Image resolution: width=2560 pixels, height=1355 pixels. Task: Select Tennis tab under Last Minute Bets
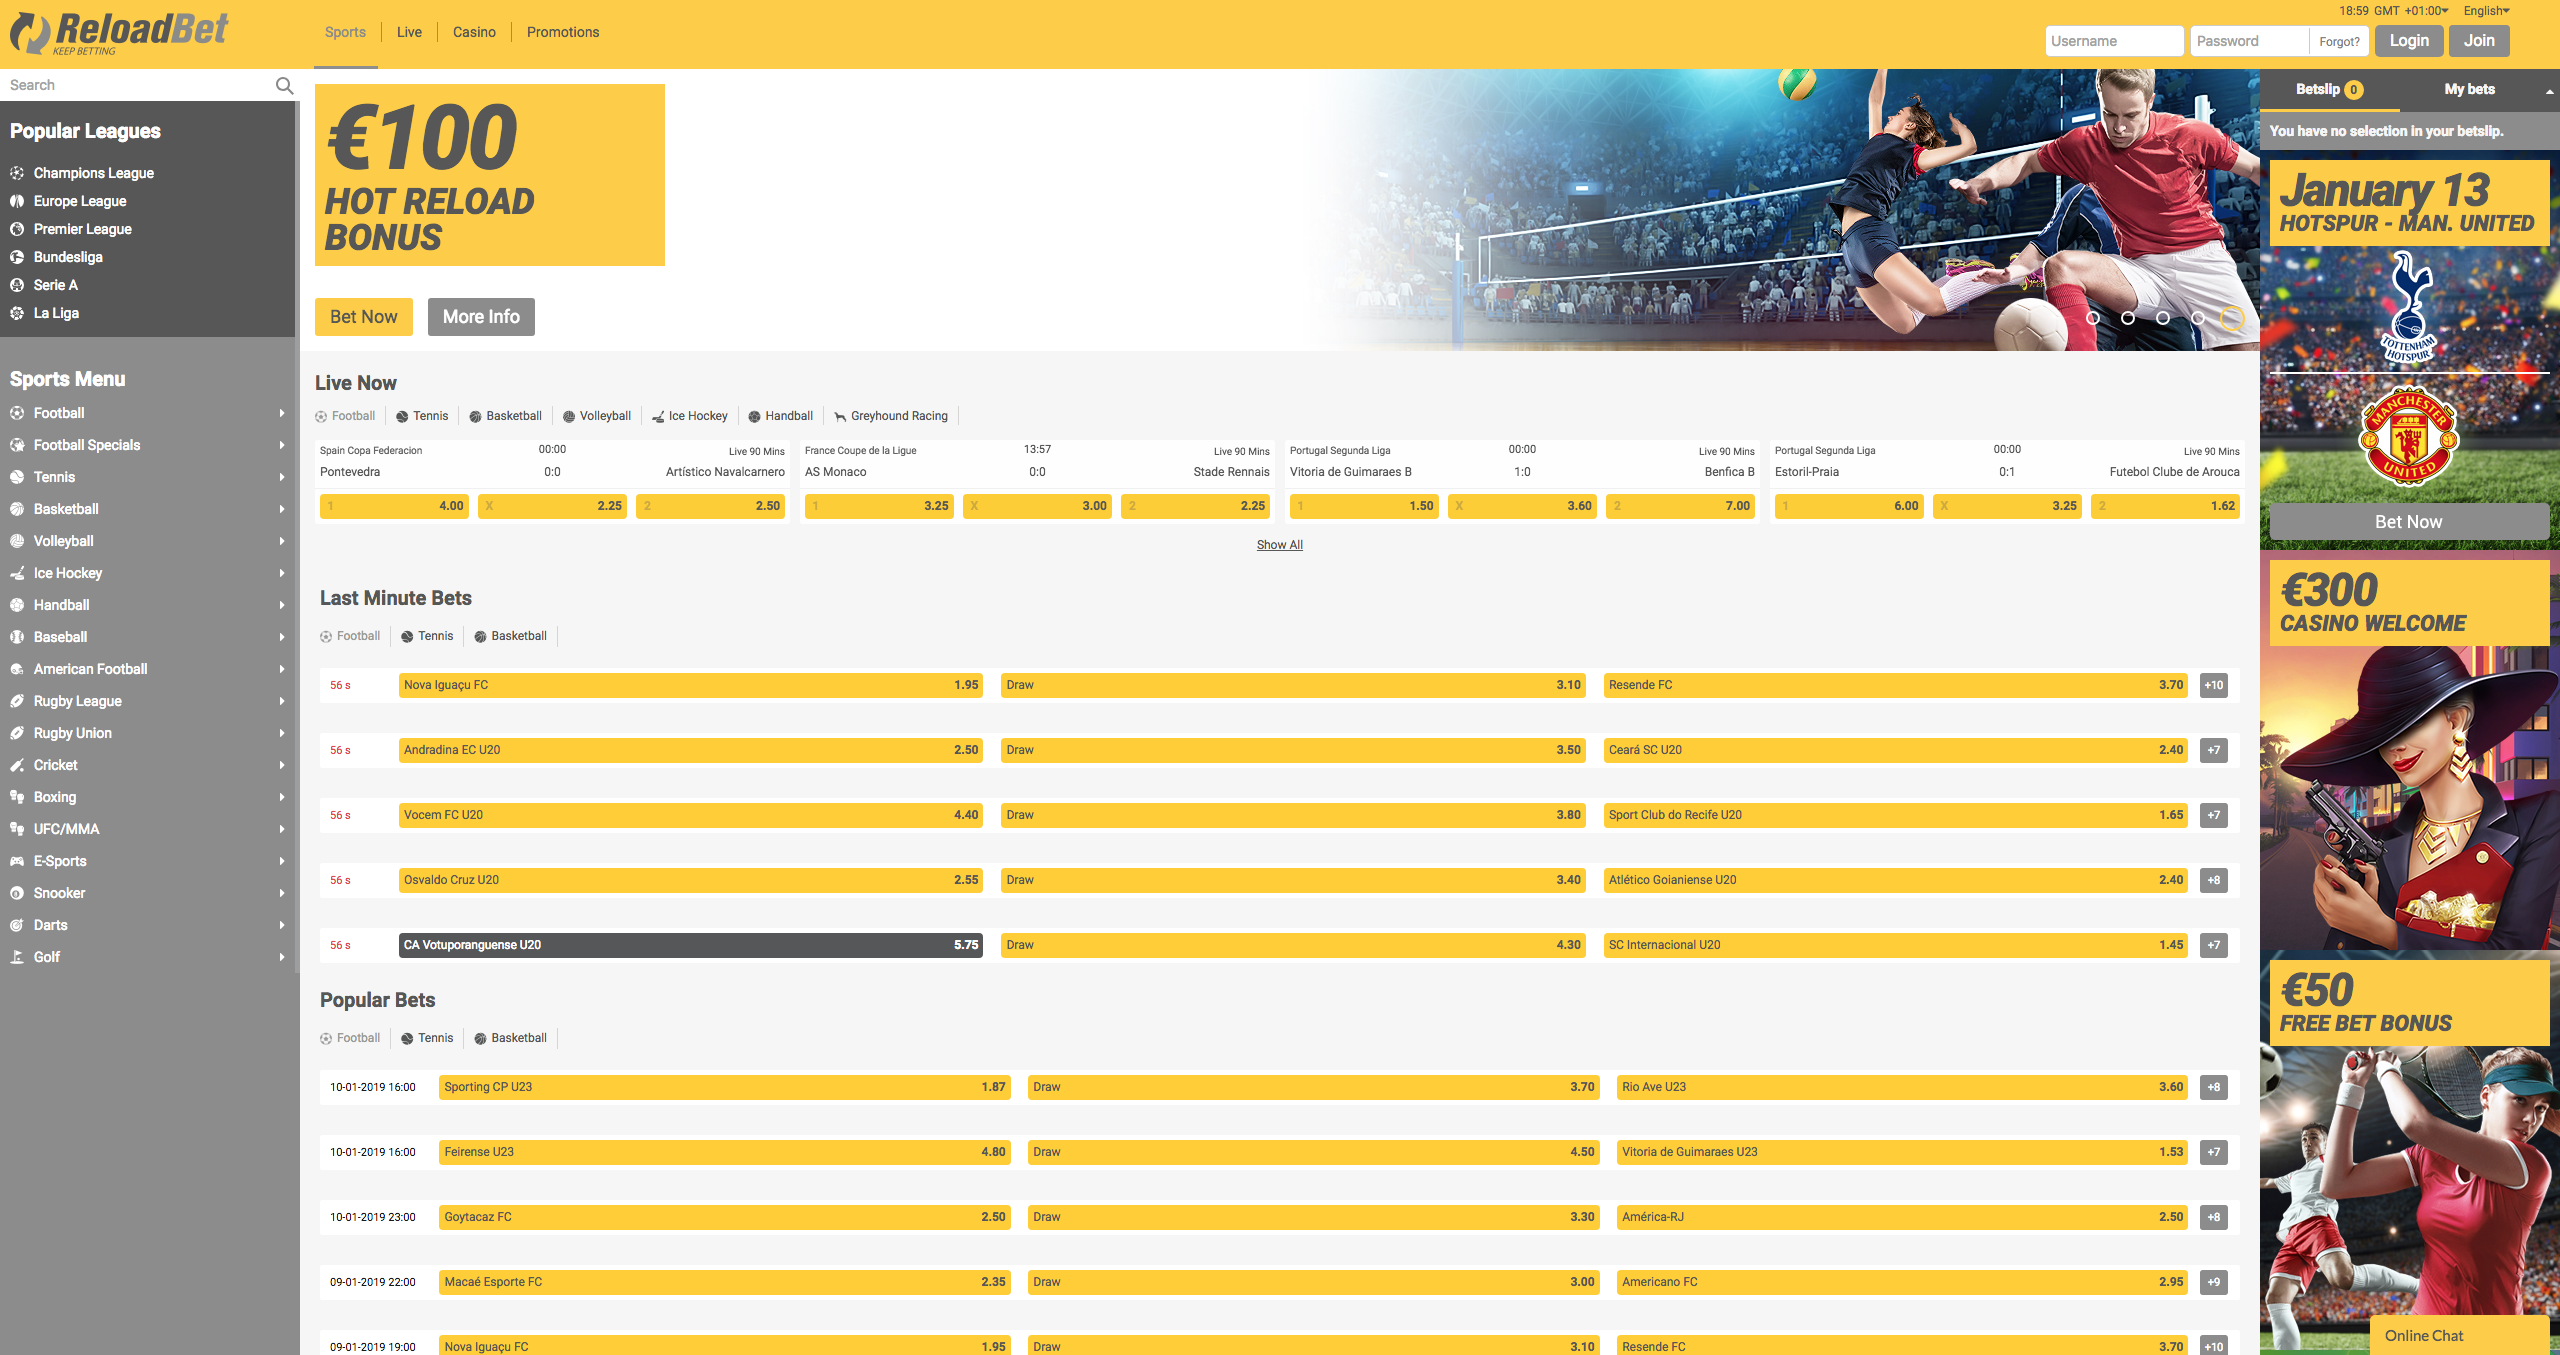[x=427, y=636]
